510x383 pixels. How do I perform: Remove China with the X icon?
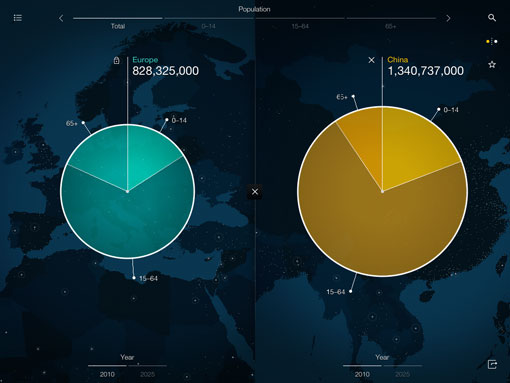coord(371,60)
